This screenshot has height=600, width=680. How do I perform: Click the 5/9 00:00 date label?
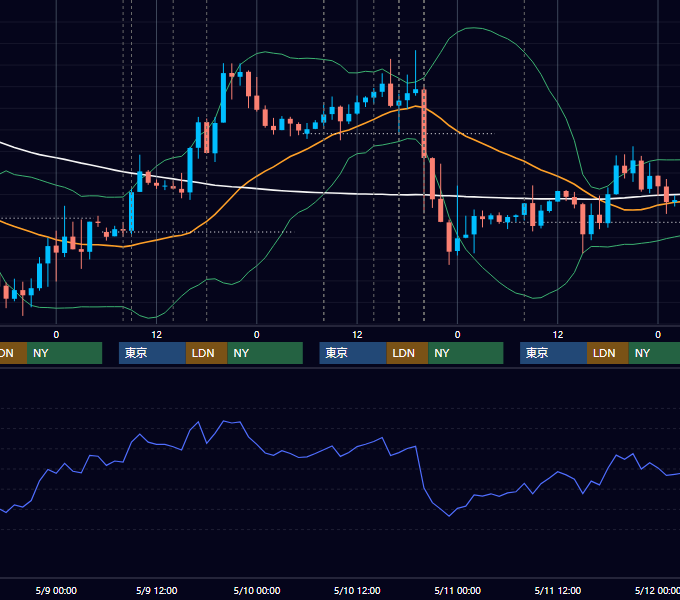click(56, 590)
